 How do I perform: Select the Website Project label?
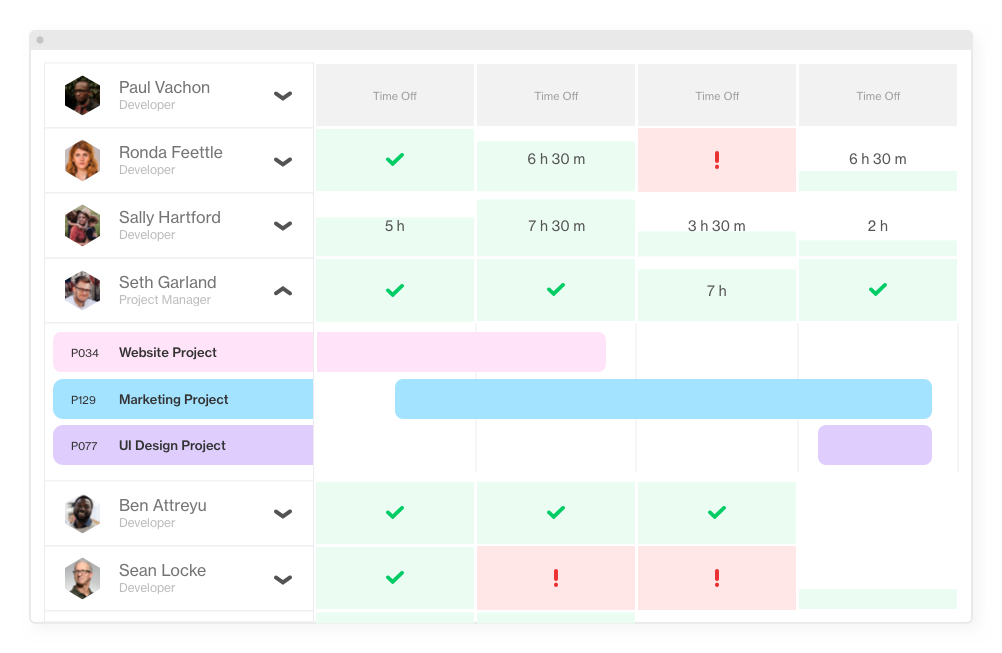[x=167, y=352]
